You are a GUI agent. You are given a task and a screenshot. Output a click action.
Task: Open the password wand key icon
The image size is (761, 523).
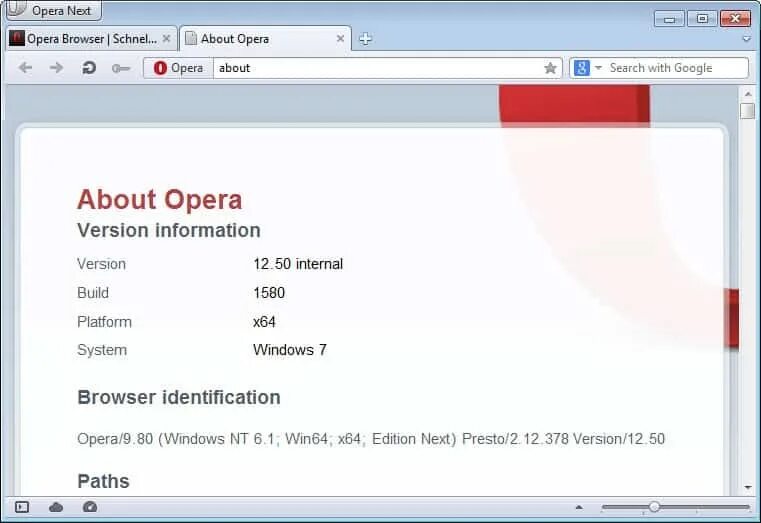pos(120,68)
